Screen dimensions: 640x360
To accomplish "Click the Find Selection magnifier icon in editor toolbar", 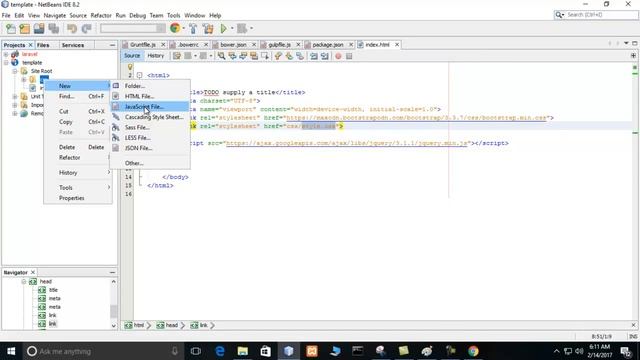I will 222,56.
